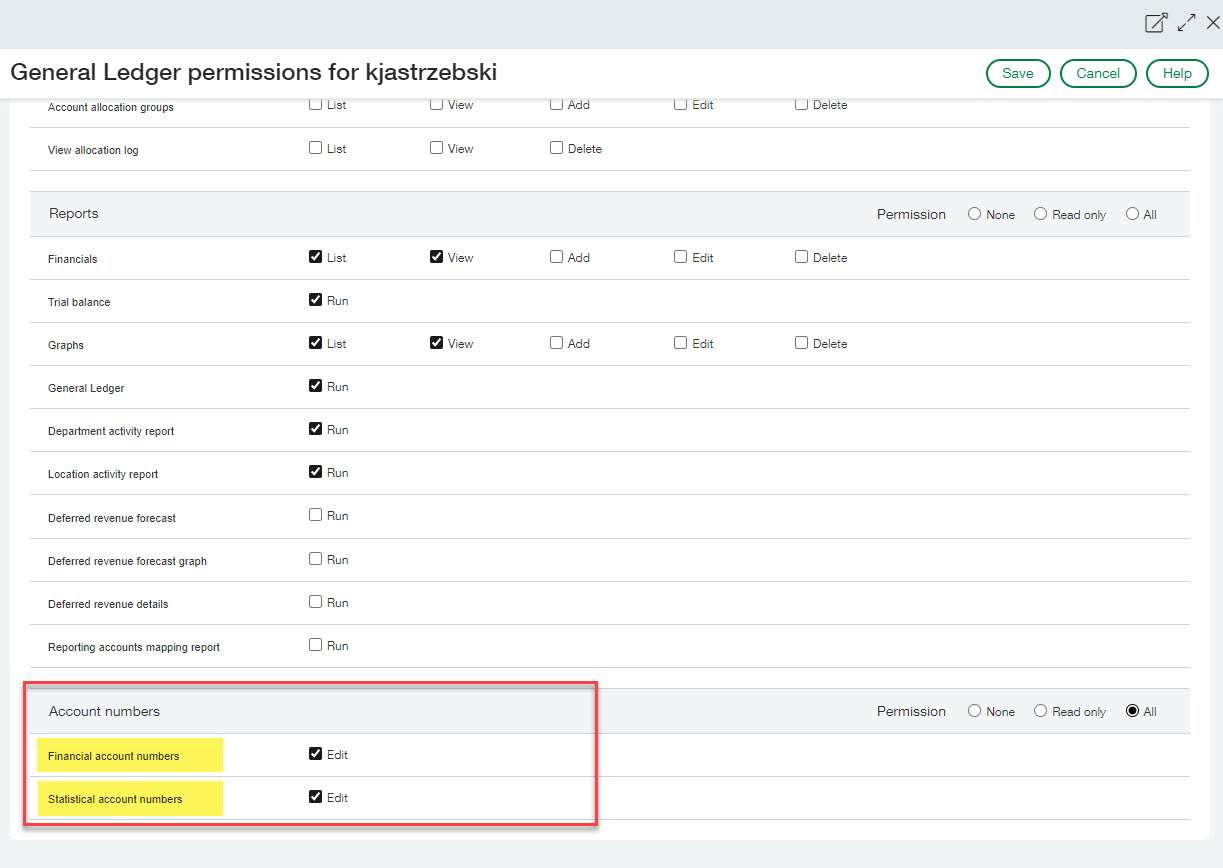Screen dimensions: 1223x868
Task: Set Account numbers permission to None
Action: coord(974,711)
